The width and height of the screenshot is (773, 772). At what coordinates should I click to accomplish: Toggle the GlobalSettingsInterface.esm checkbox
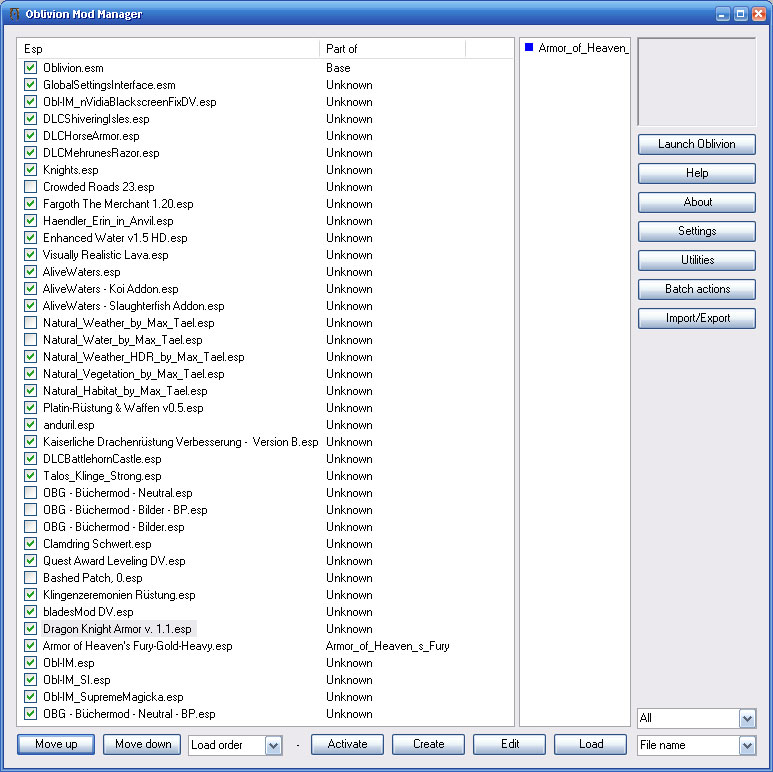(x=31, y=85)
